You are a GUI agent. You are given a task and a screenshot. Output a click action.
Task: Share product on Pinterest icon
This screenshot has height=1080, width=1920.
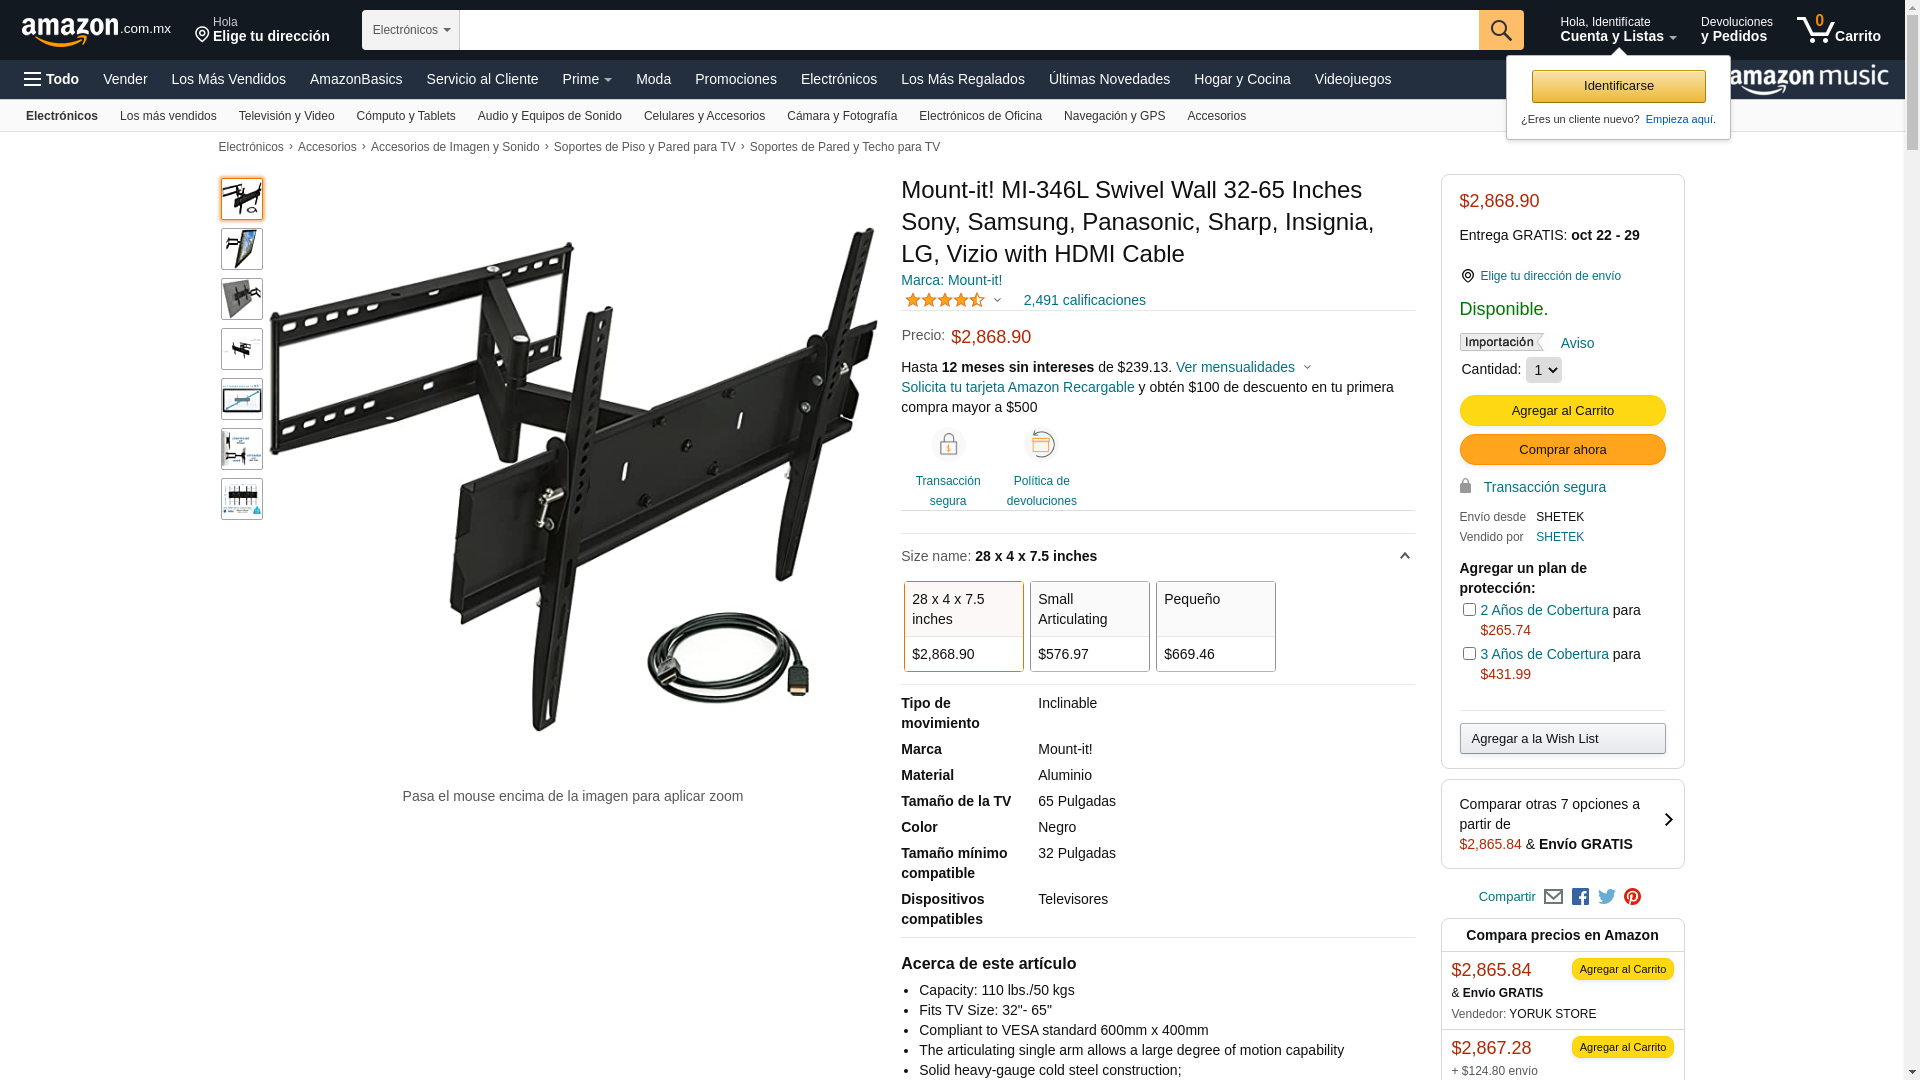pos(1633,897)
